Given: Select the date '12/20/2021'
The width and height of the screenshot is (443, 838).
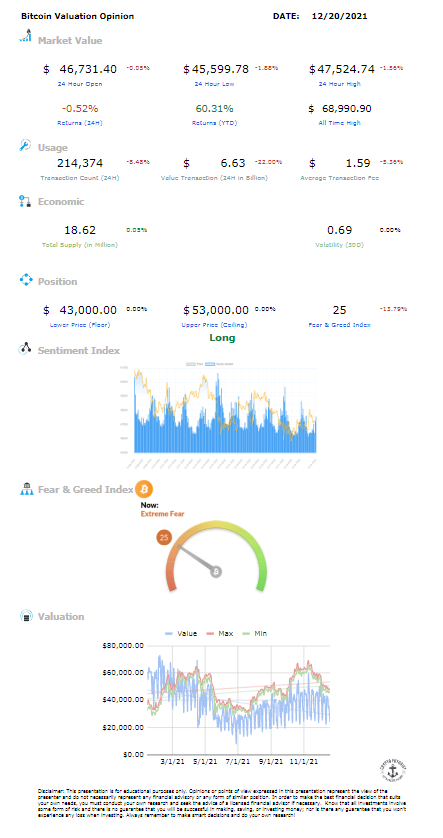Looking at the screenshot, I should click(x=339, y=16).
